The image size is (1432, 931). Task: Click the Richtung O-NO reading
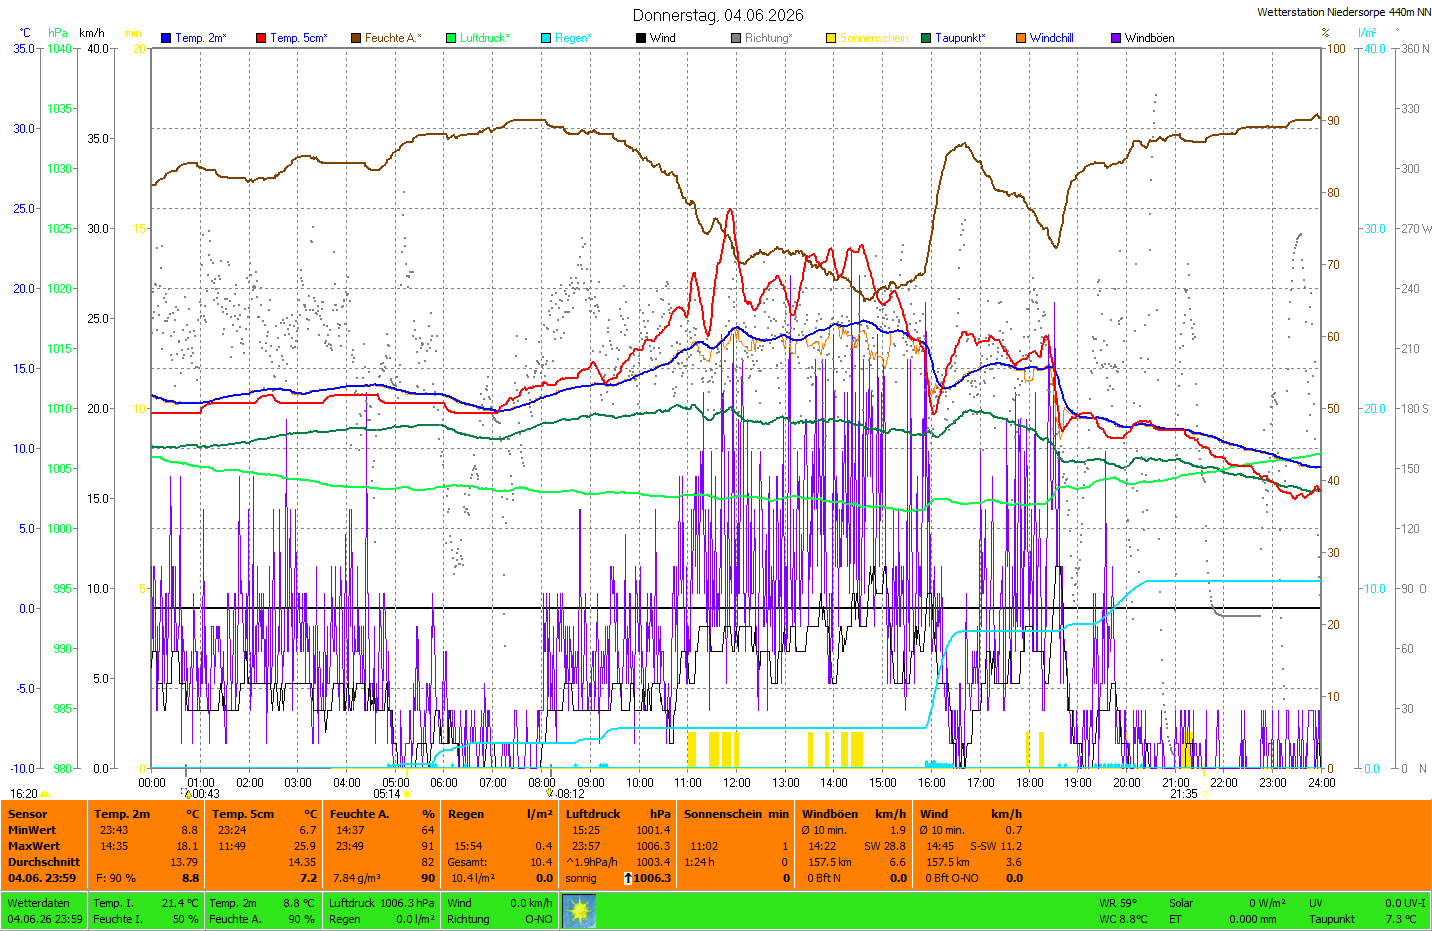tap(500, 919)
